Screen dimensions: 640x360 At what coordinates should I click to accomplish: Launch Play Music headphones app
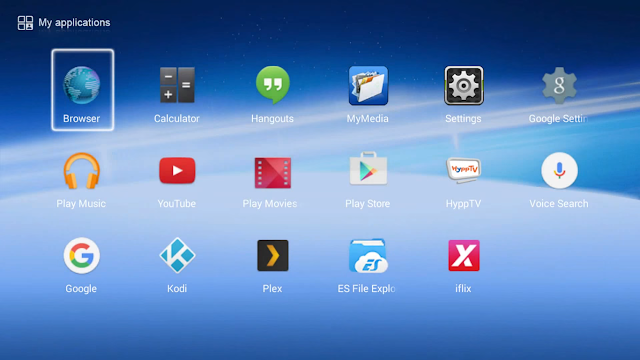pos(82,171)
